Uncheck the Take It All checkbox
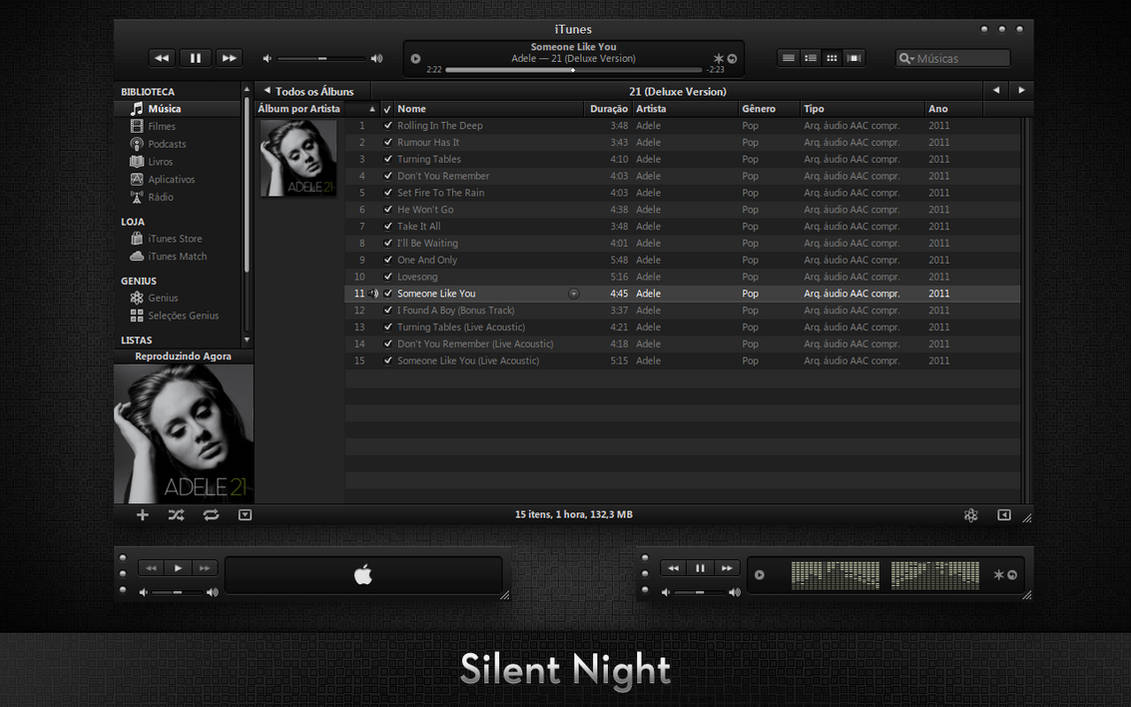This screenshot has height=707, width=1131. pyautogui.click(x=388, y=226)
